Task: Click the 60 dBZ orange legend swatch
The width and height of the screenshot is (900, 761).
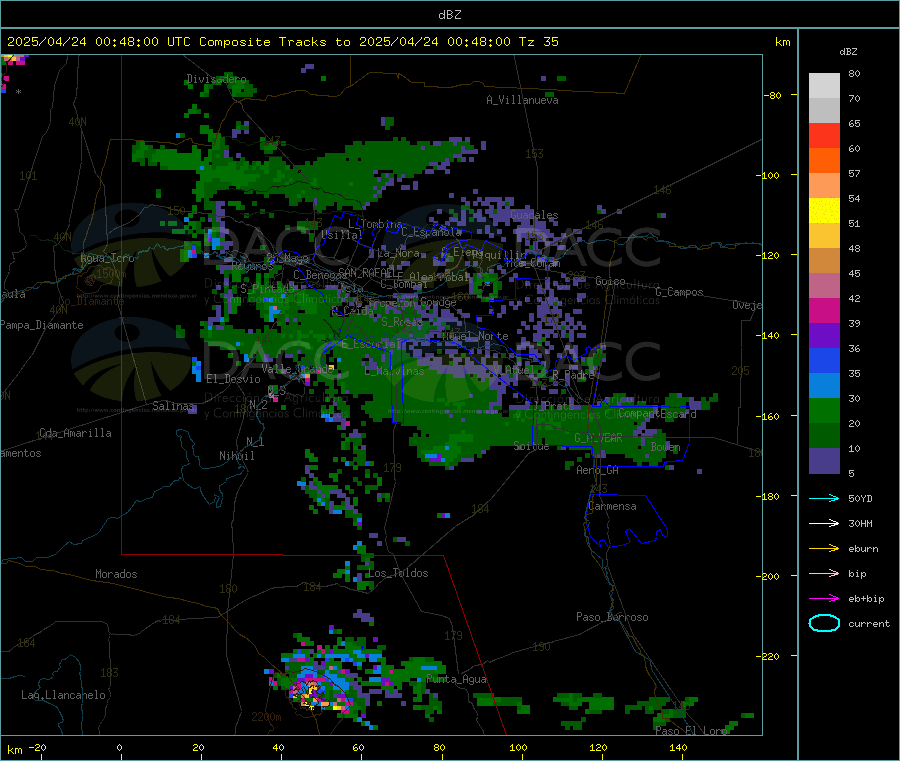Action: 824,161
